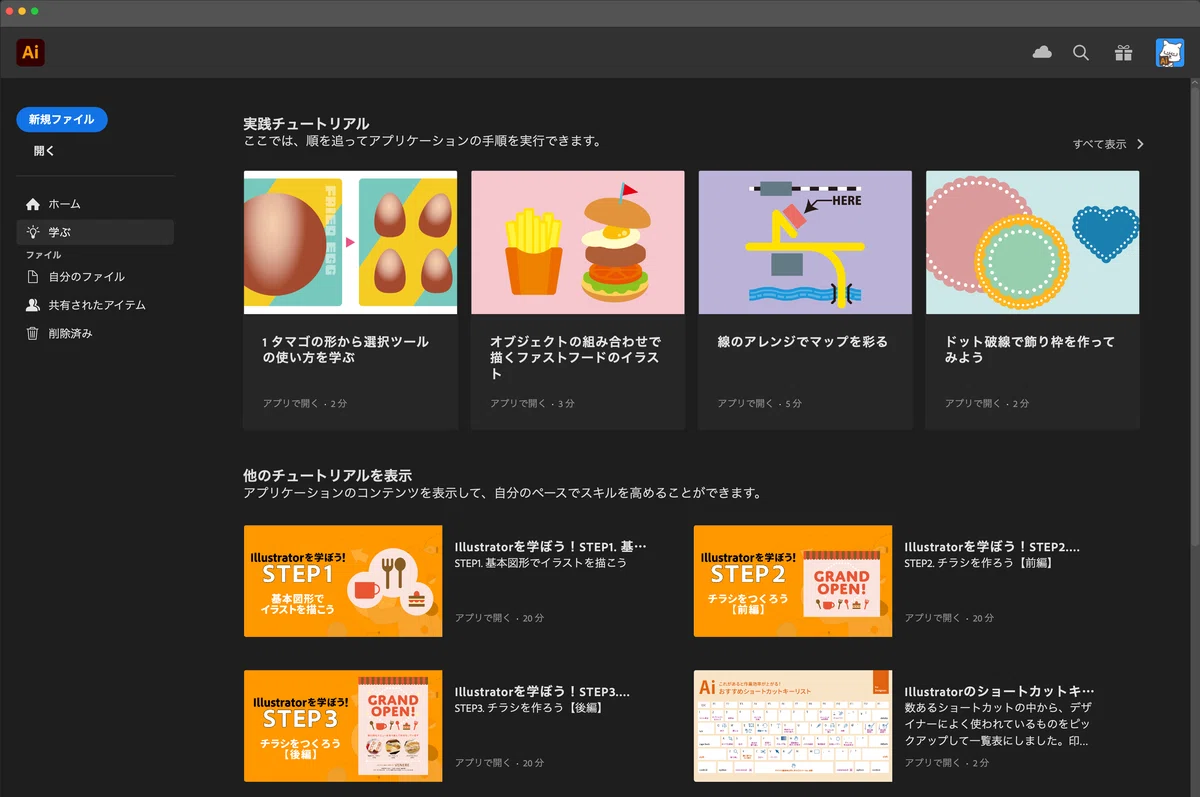Click title オブジェクトの組み合わせで描くファストフードのイラスト
This screenshot has height=797, width=1200.
[x=575, y=357]
